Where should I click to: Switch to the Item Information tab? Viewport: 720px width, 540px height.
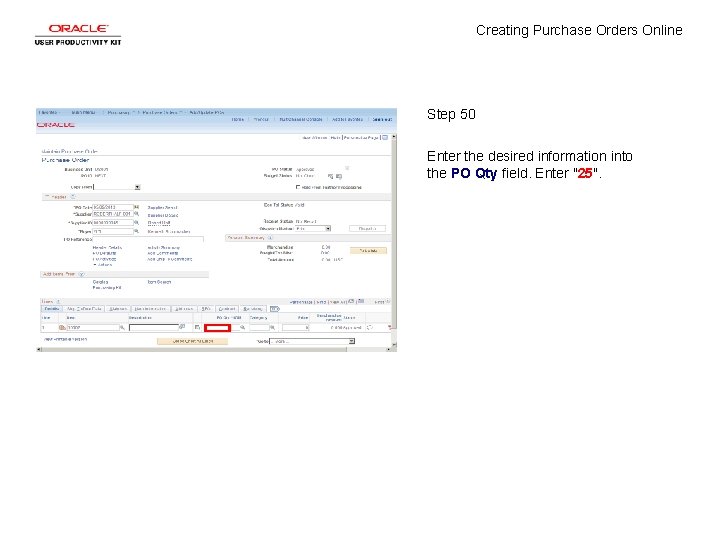tap(151, 309)
